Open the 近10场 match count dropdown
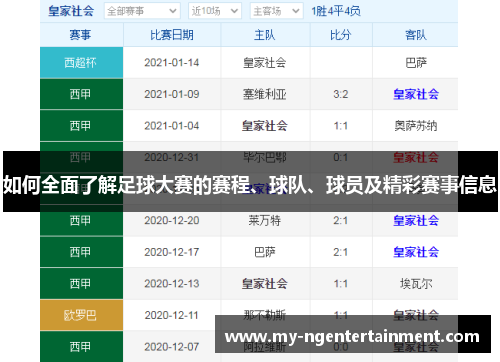This screenshot has width=500, height=362. click(x=215, y=11)
